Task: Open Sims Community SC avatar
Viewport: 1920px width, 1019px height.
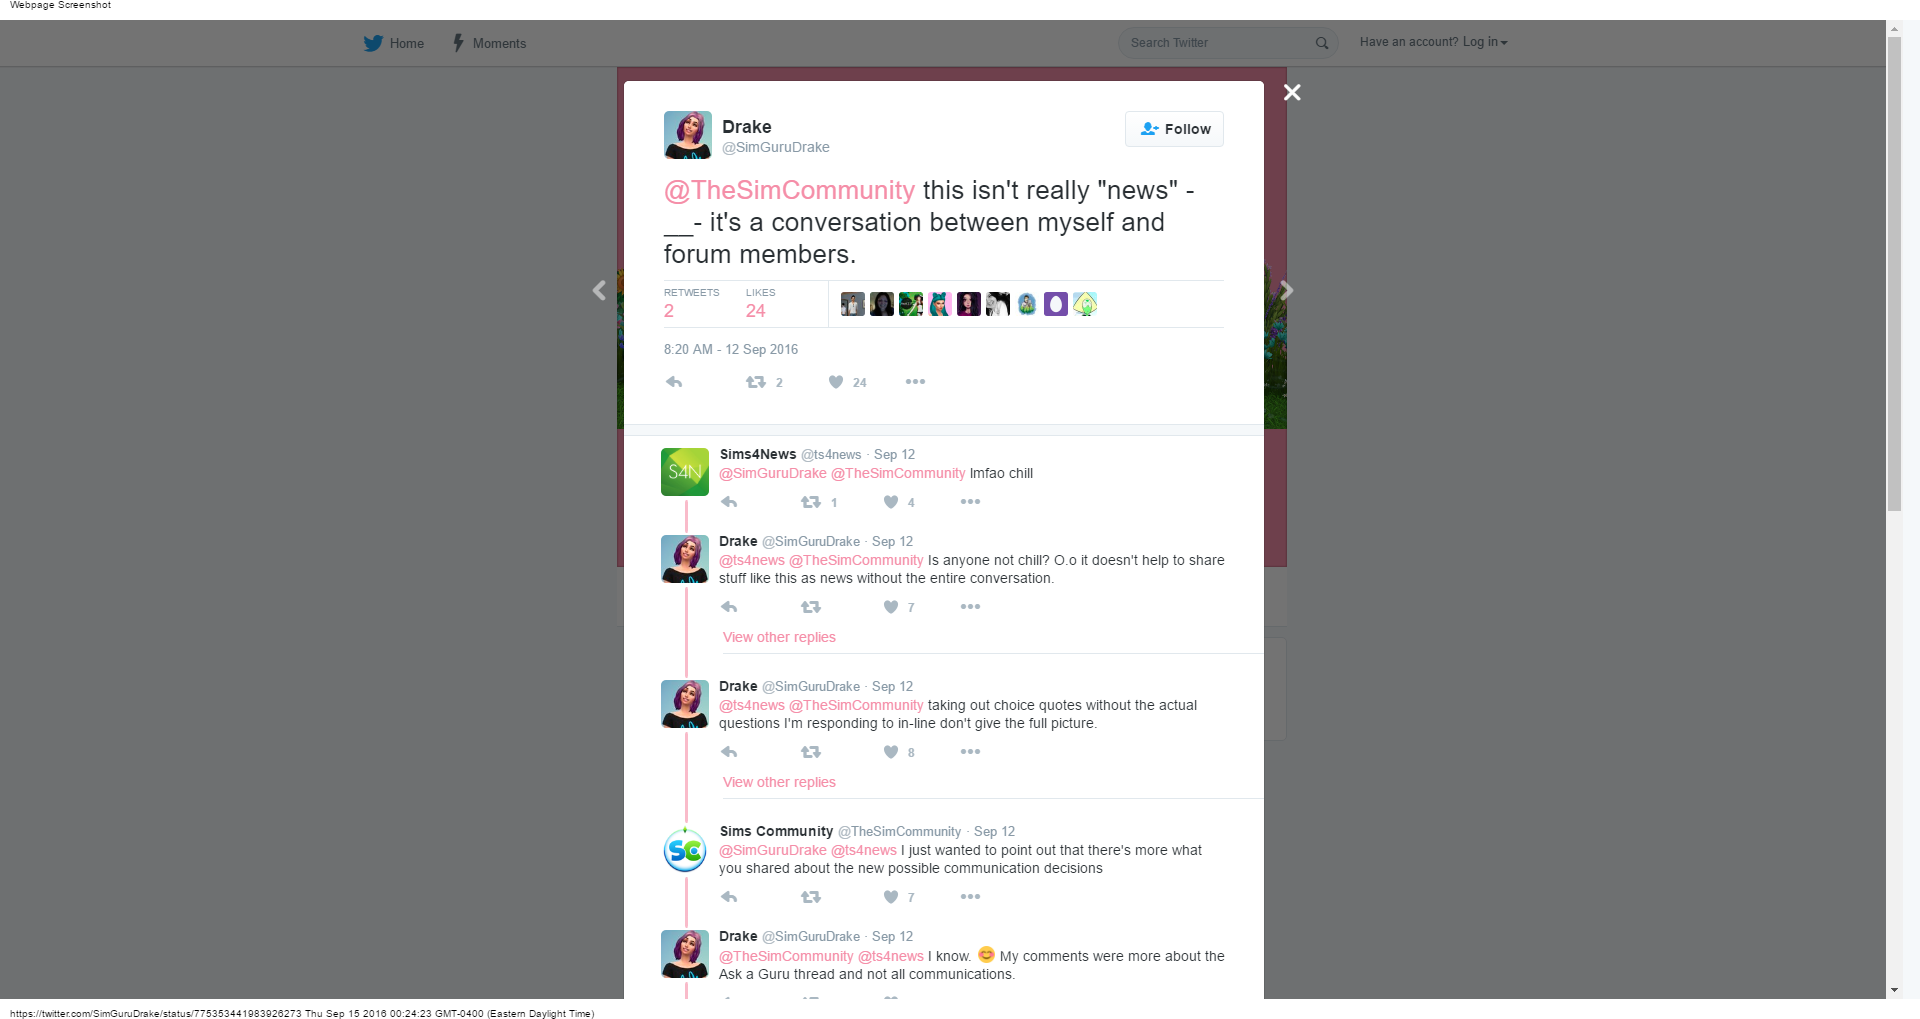Action: pyautogui.click(x=685, y=851)
